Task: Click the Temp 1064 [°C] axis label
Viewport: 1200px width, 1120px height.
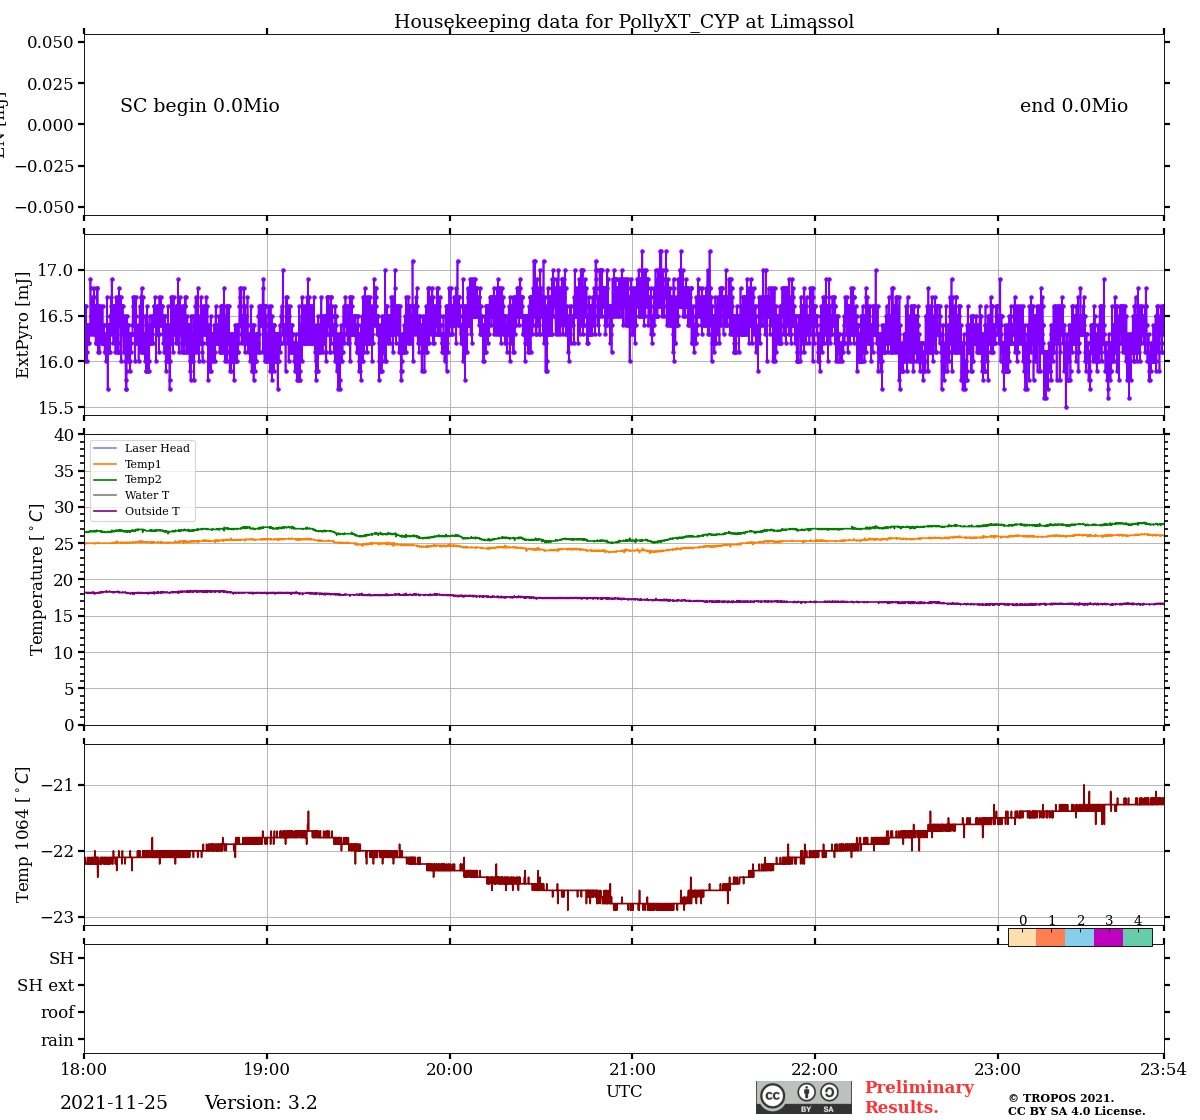Action: [x=23, y=834]
